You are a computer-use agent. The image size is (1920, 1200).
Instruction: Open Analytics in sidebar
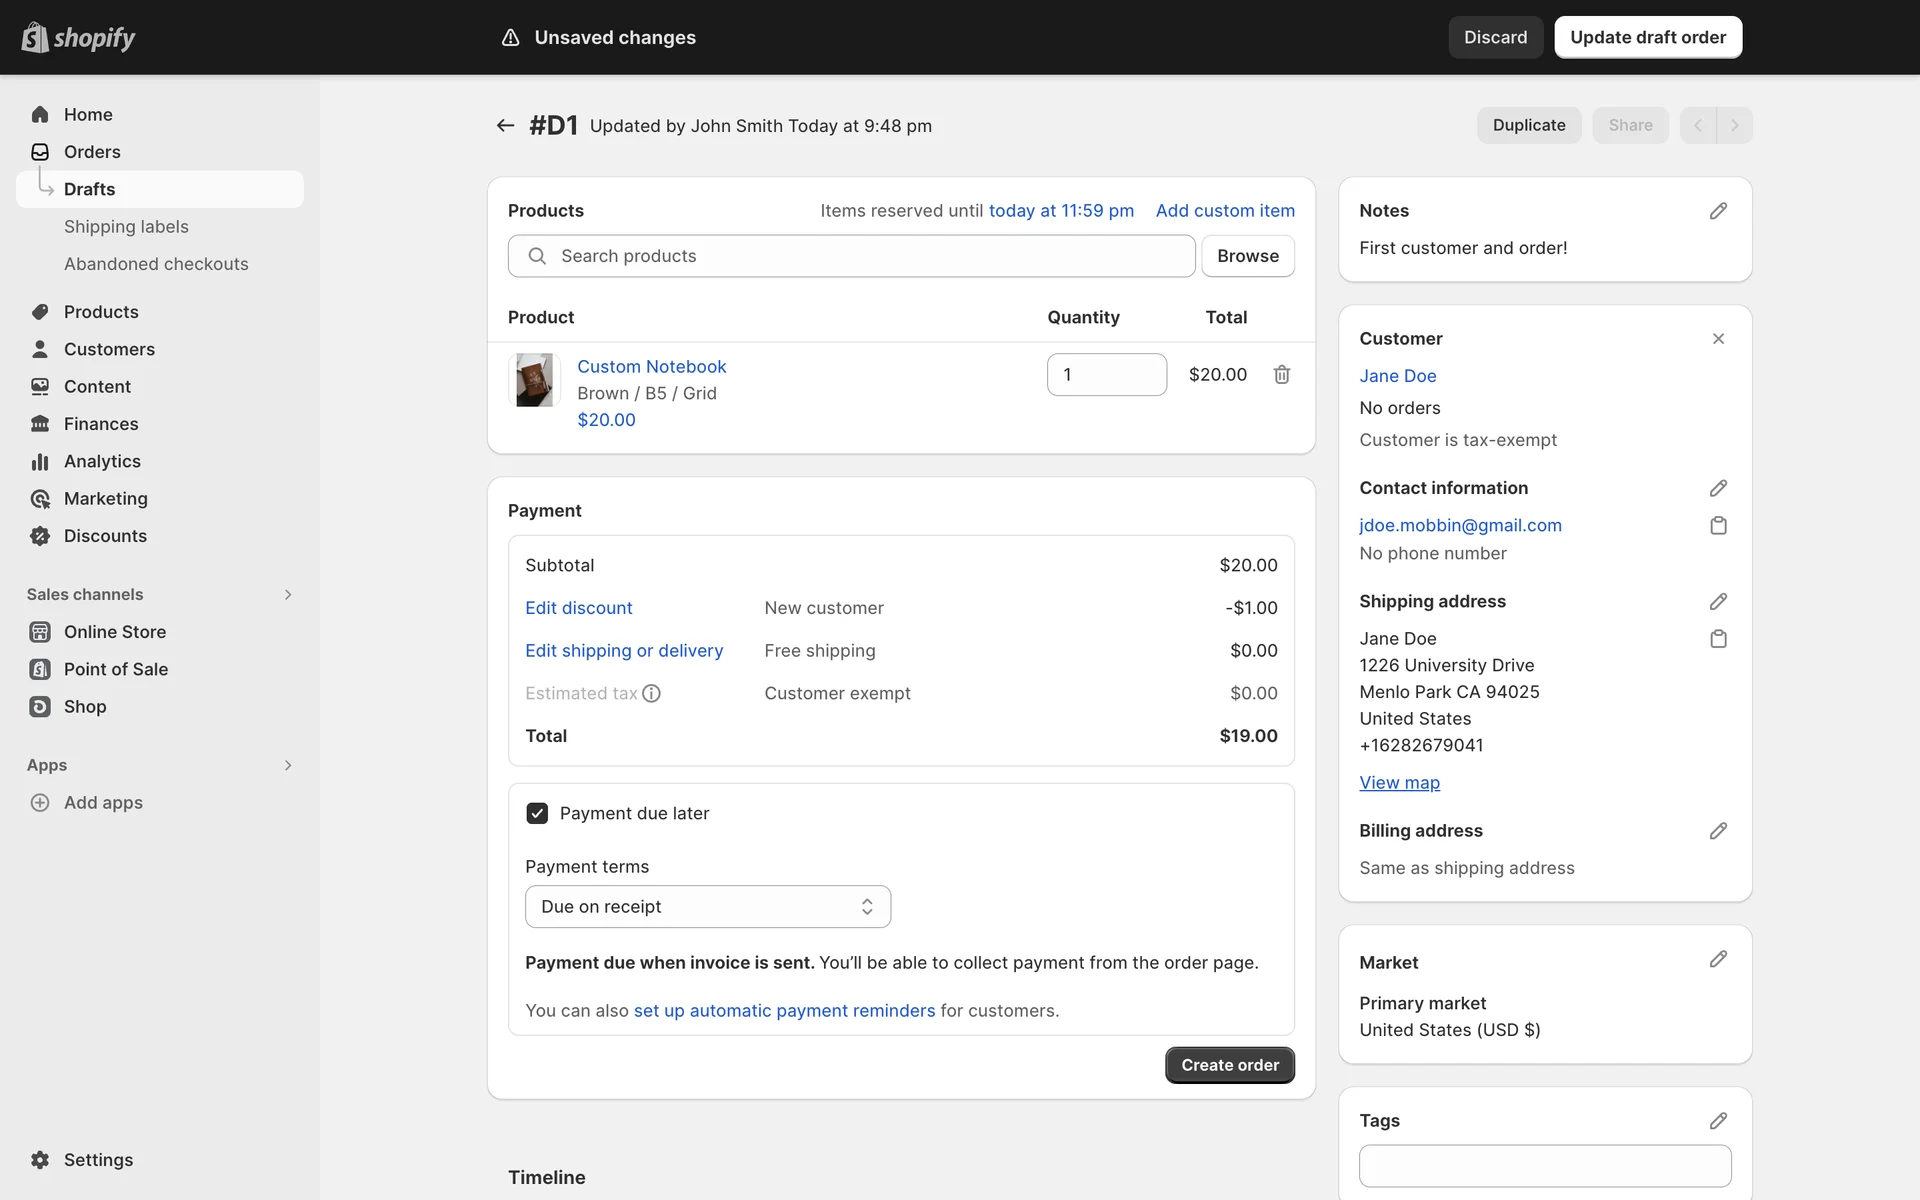[x=102, y=461]
